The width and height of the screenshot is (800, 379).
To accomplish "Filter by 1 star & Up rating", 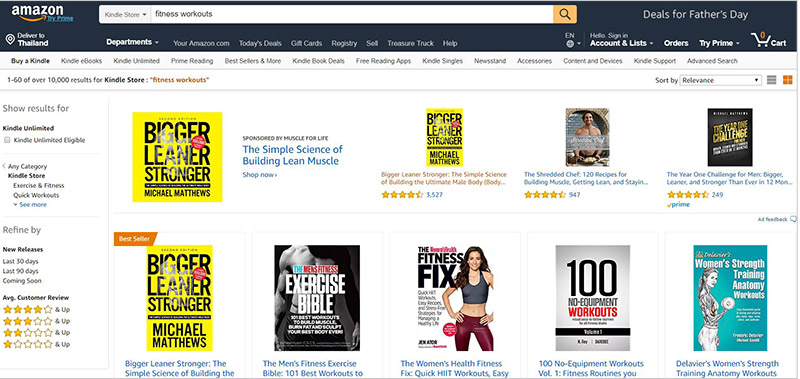I will pos(36,344).
